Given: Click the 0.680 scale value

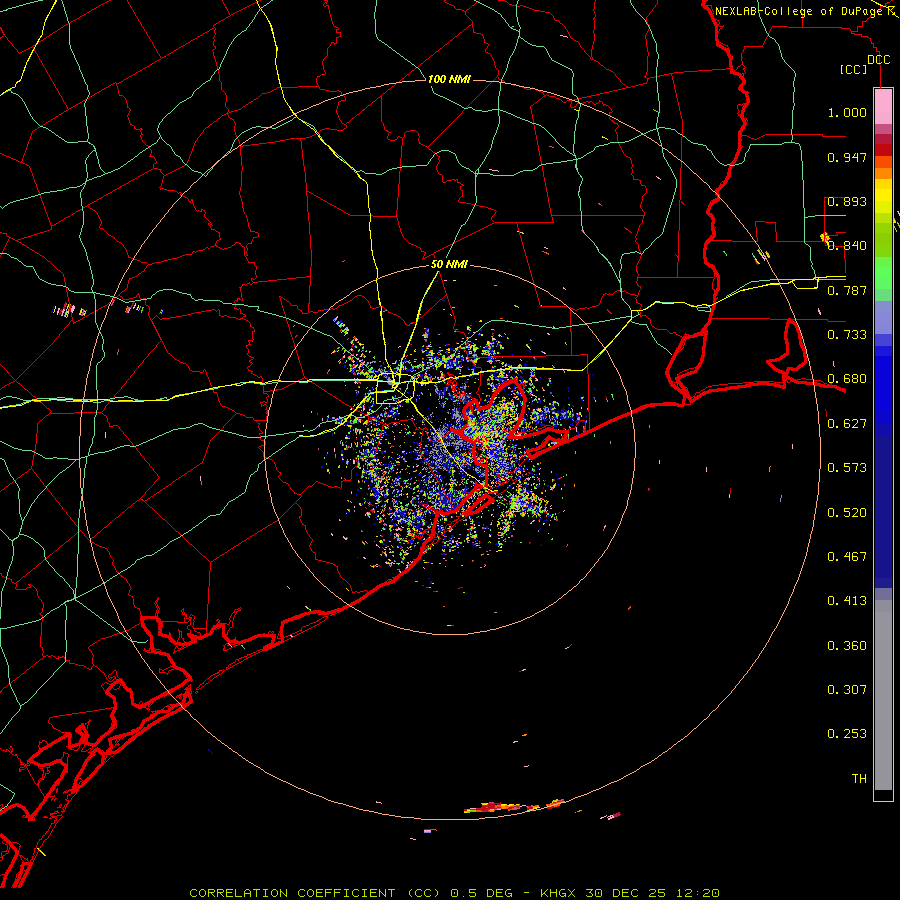Looking at the screenshot, I should point(847,379).
